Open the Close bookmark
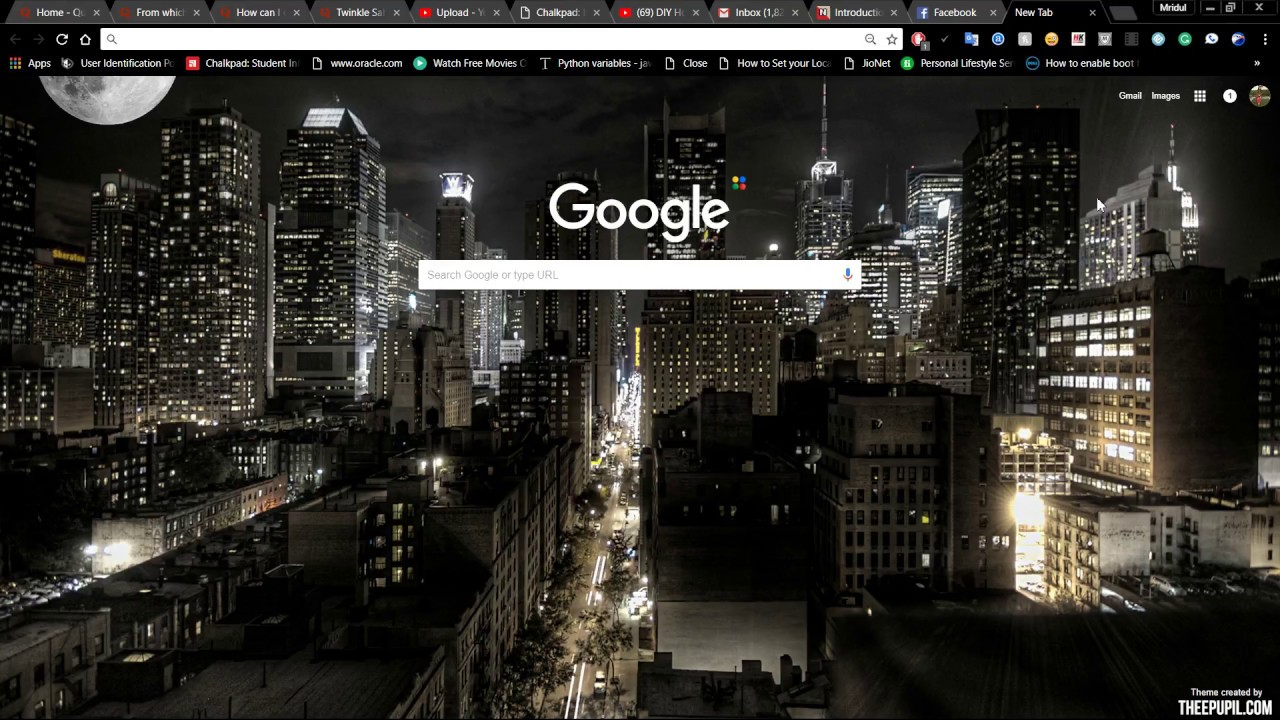The height and width of the screenshot is (720, 1280). point(686,63)
